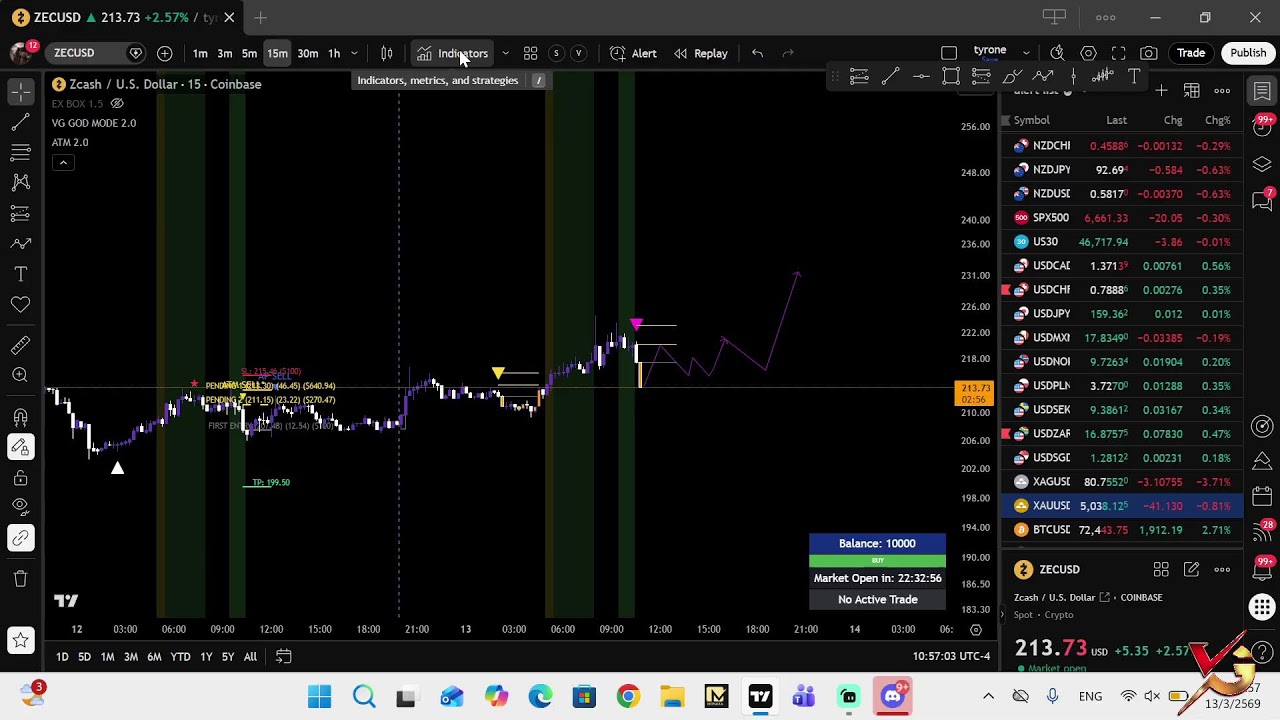
Task: Open the indicator templates grid icon
Action: coord(530,53)
